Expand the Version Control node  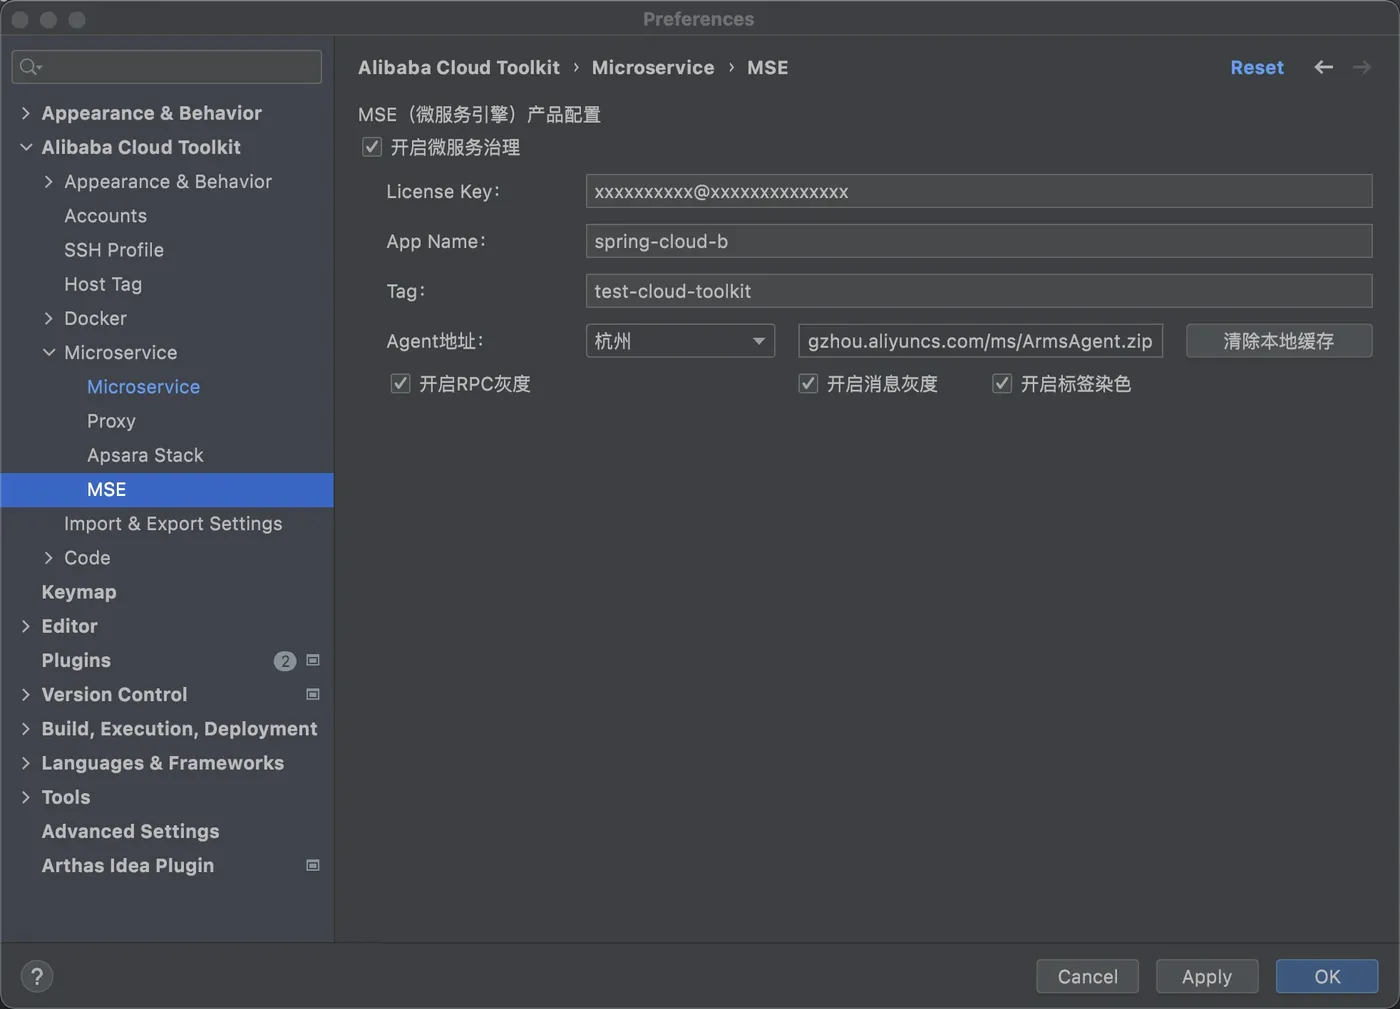coord(25,694)
